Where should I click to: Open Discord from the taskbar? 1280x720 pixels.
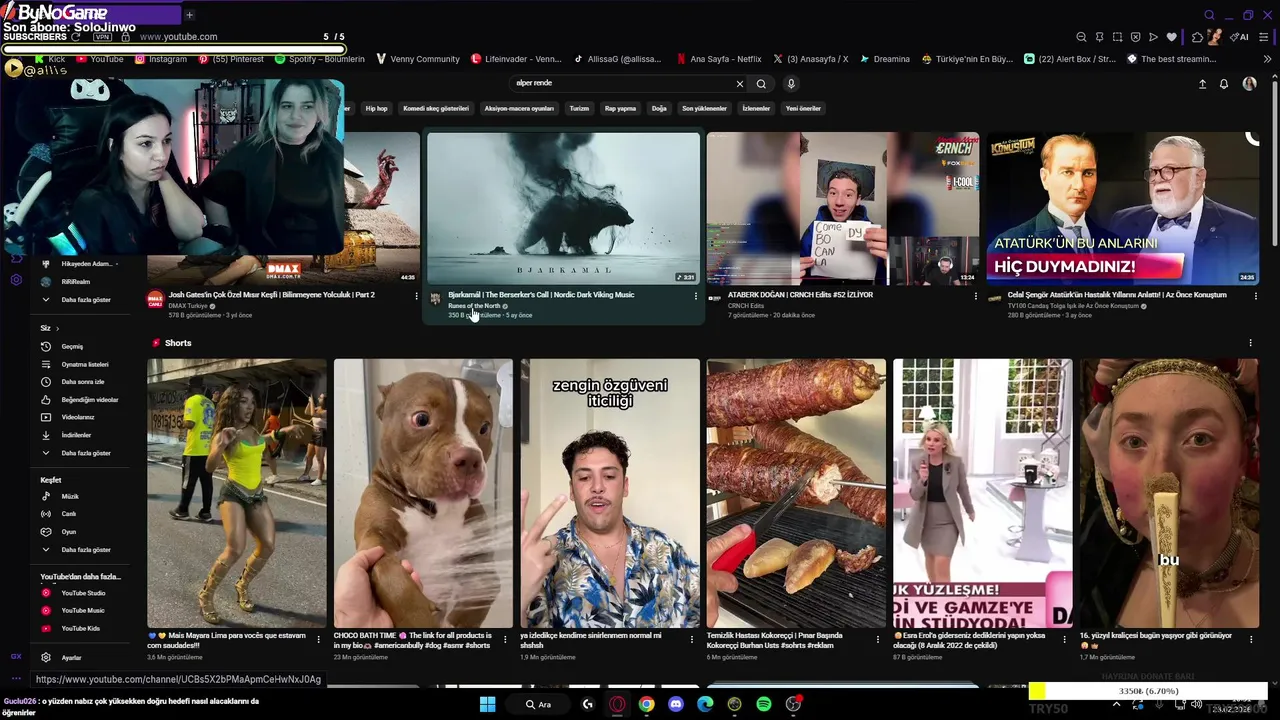(x=676, y=704)
